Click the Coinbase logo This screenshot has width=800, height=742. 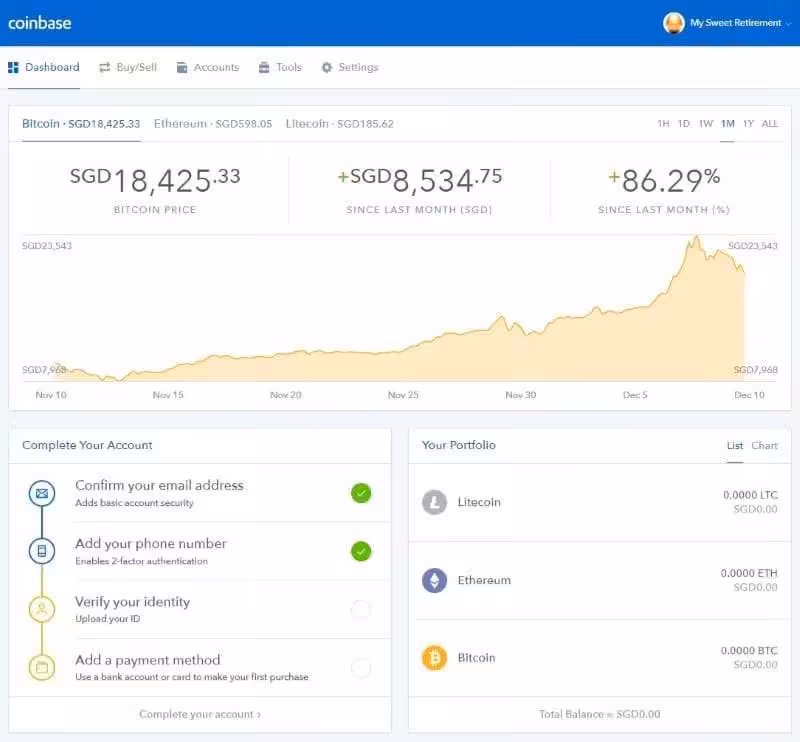point(40,23)
